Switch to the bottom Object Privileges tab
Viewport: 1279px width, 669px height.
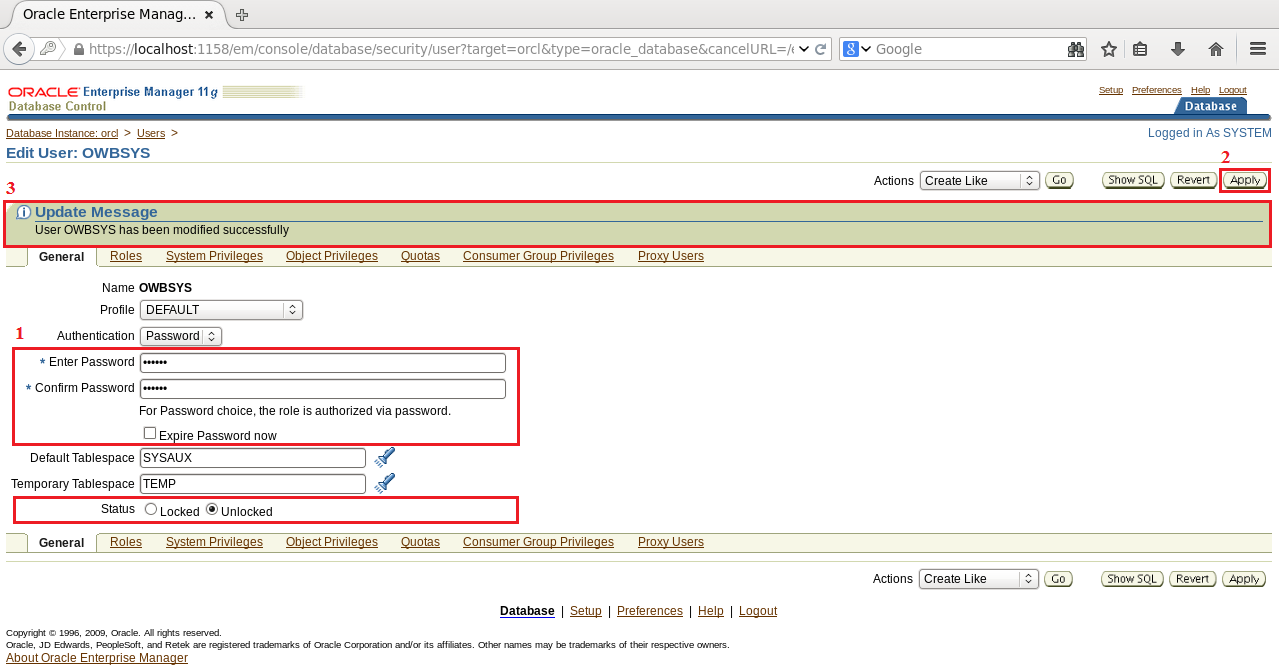pyautogui.click(x=332, y=542)
